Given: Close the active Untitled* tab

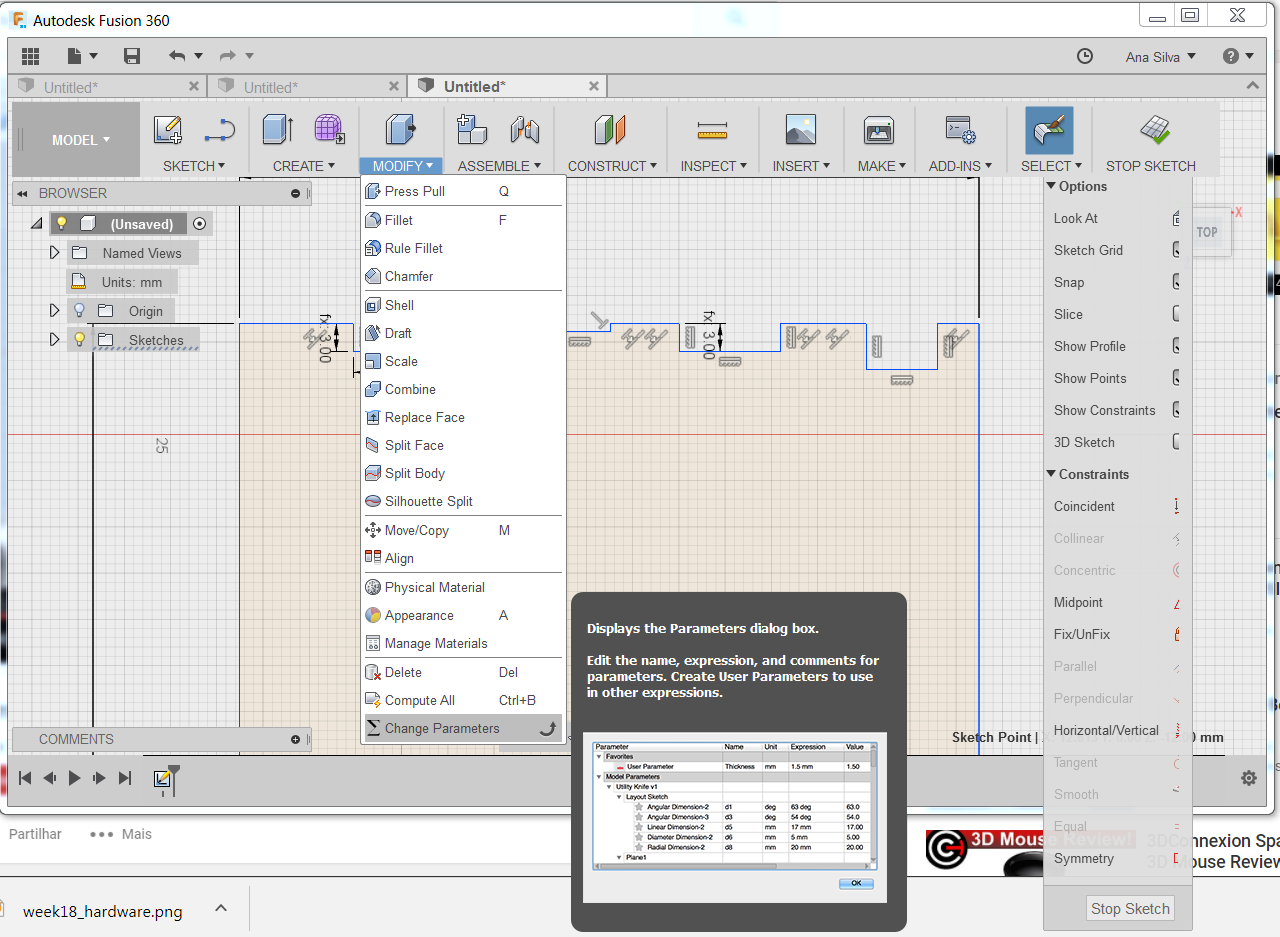Looking at the screenshot, I should pyautogui.click(x=592, y=87).
